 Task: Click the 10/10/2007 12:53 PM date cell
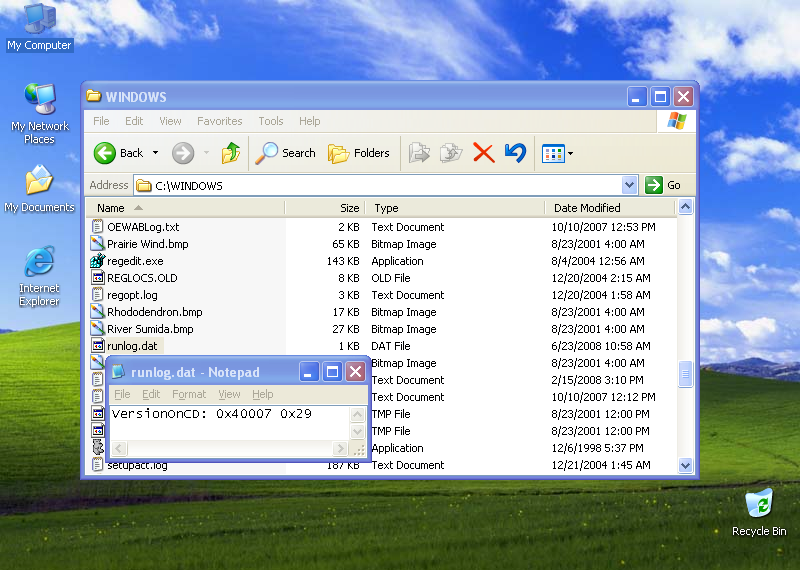pyautogui.click(x=603, y=227)
